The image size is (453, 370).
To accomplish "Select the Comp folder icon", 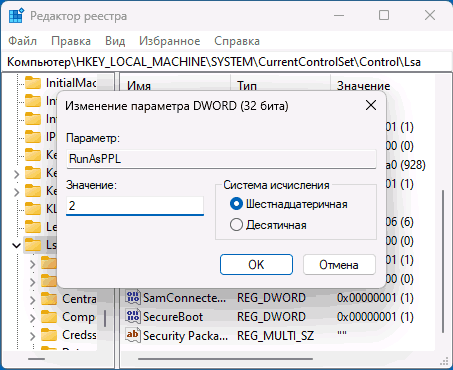I will (x=49, y=317).
